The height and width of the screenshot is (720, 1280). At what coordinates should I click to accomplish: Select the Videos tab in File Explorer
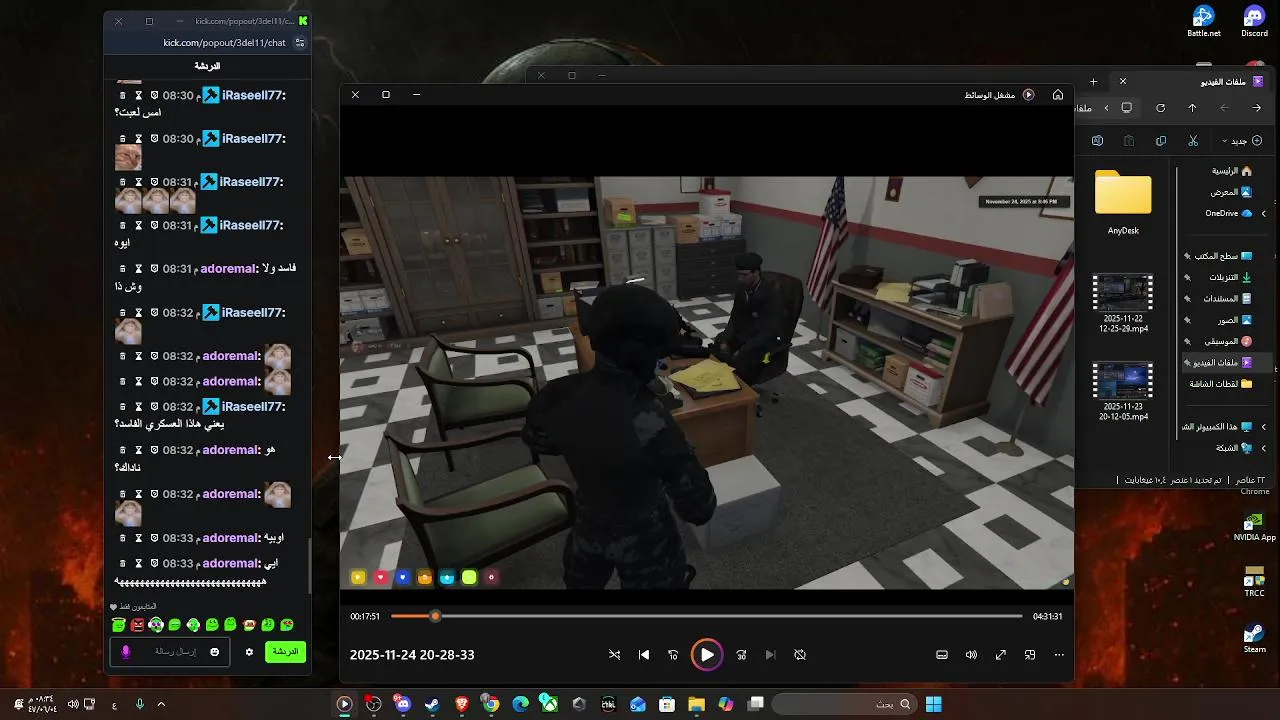point(1190,82)
